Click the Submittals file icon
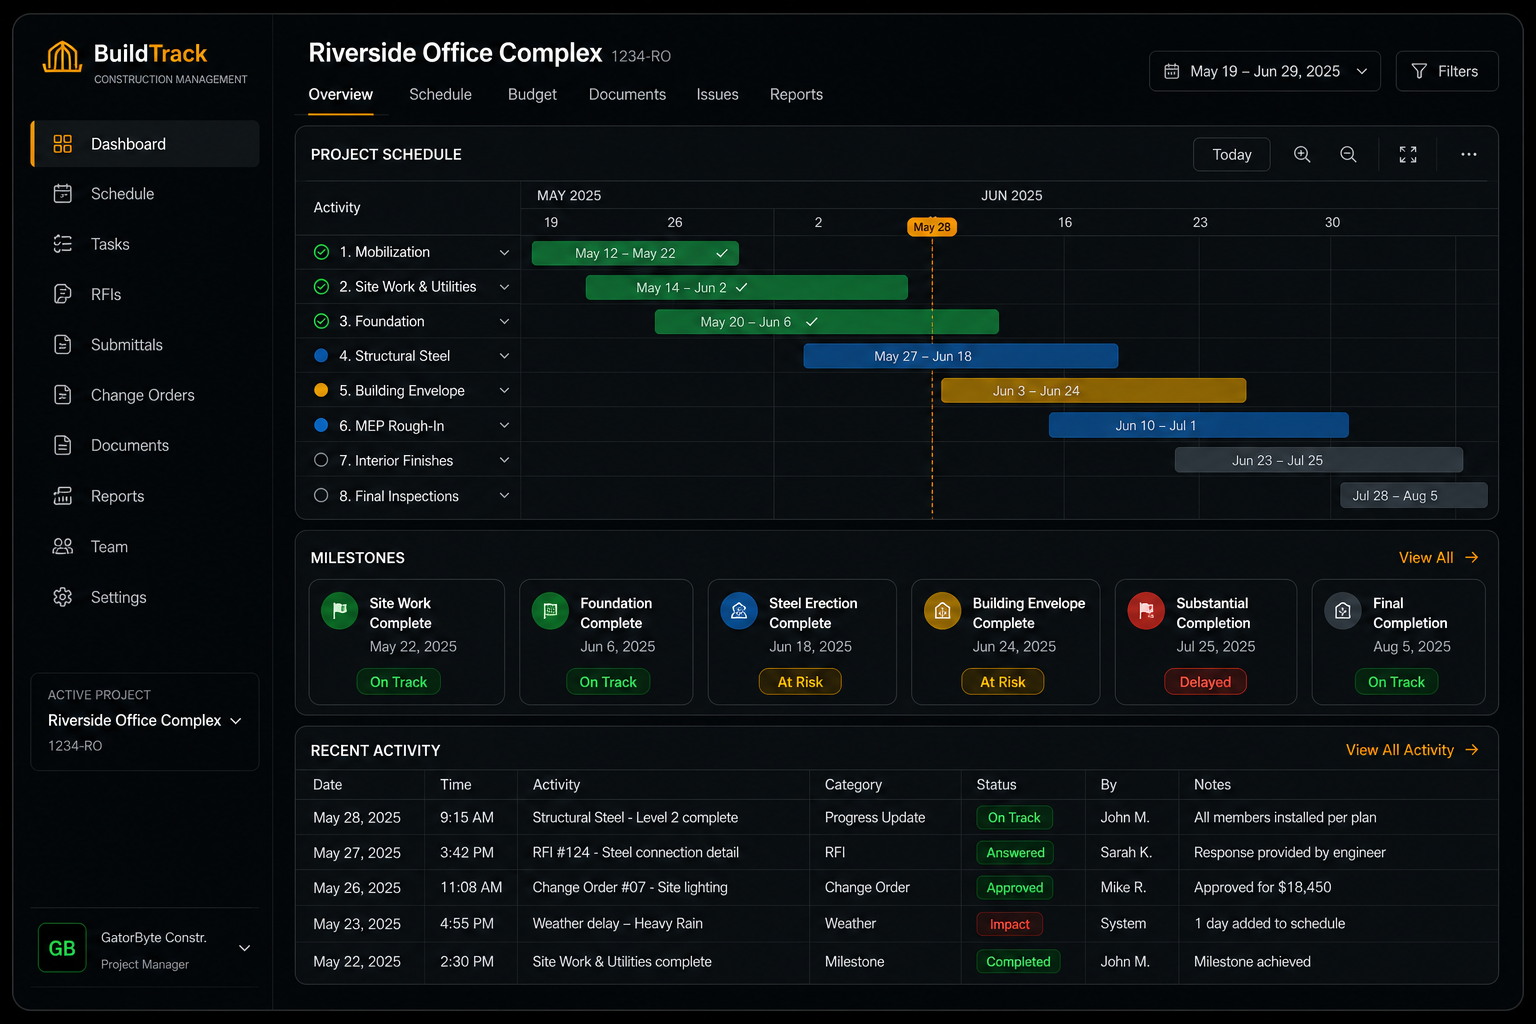 (63, 345)
